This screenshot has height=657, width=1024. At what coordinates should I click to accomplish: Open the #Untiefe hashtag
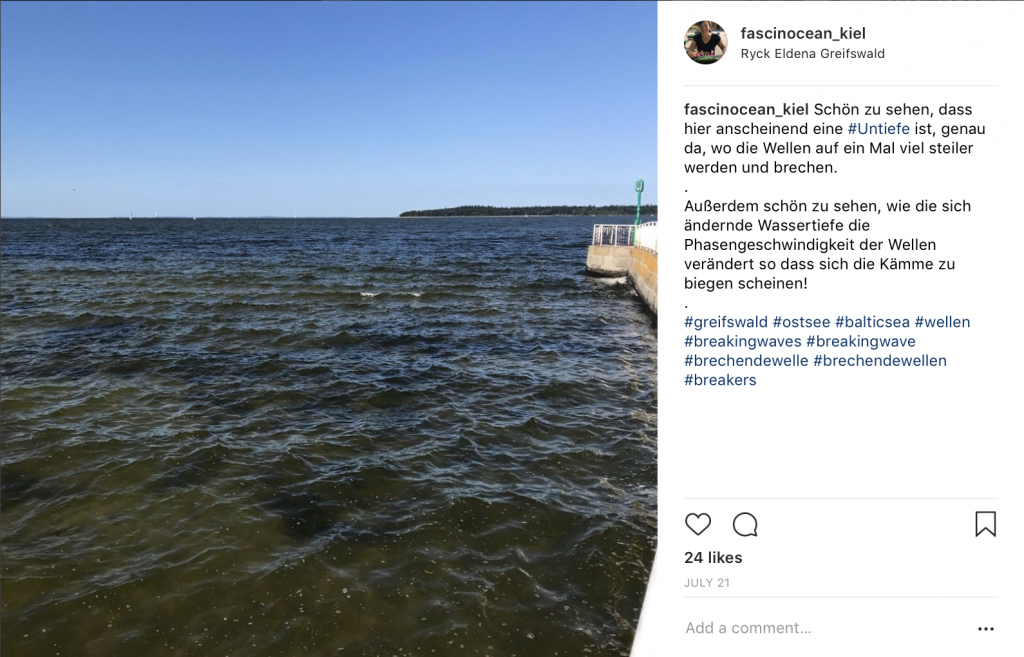(878, 129)
